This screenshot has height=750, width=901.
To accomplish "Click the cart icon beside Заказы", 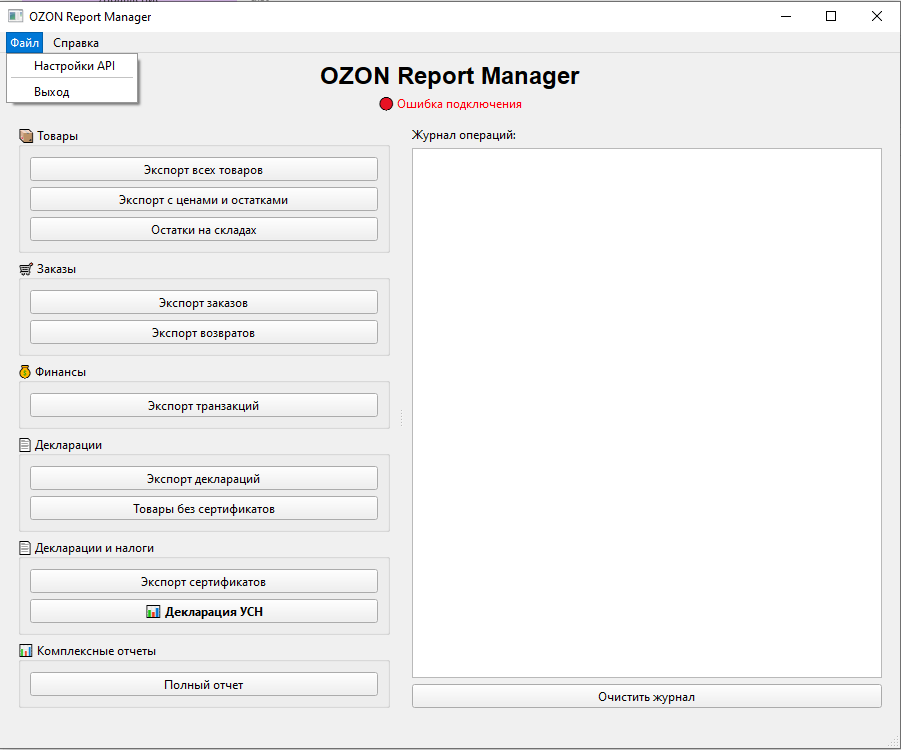I will (x=26, y=269).
